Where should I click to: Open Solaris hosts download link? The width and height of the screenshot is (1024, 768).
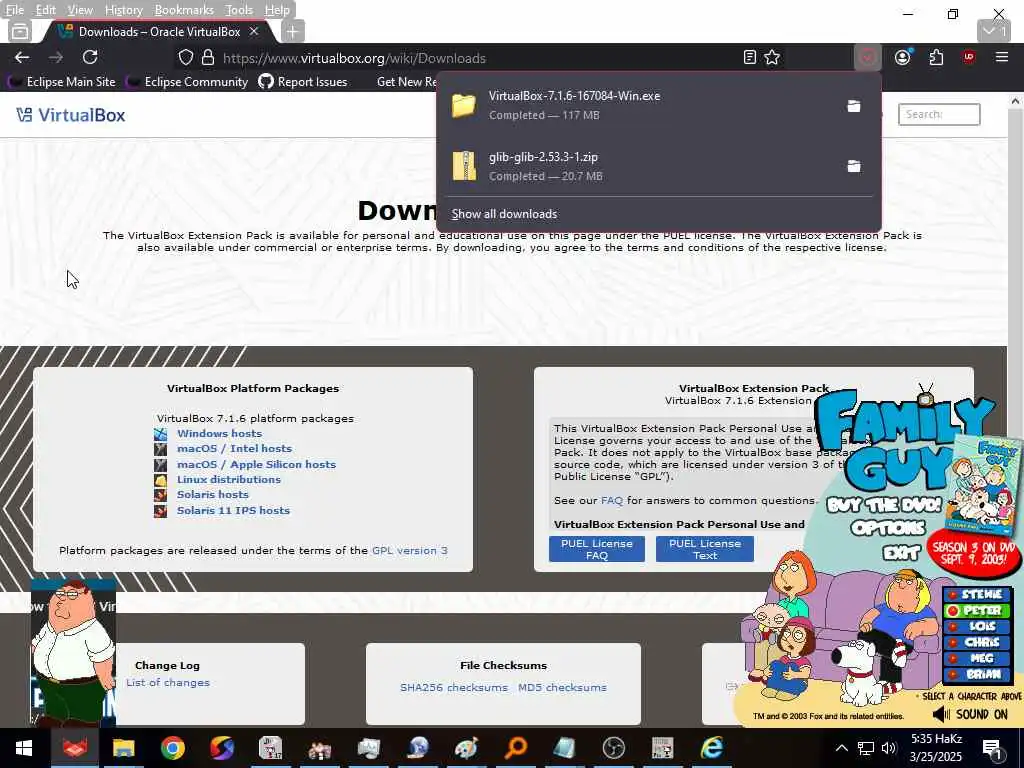[212, 494]
